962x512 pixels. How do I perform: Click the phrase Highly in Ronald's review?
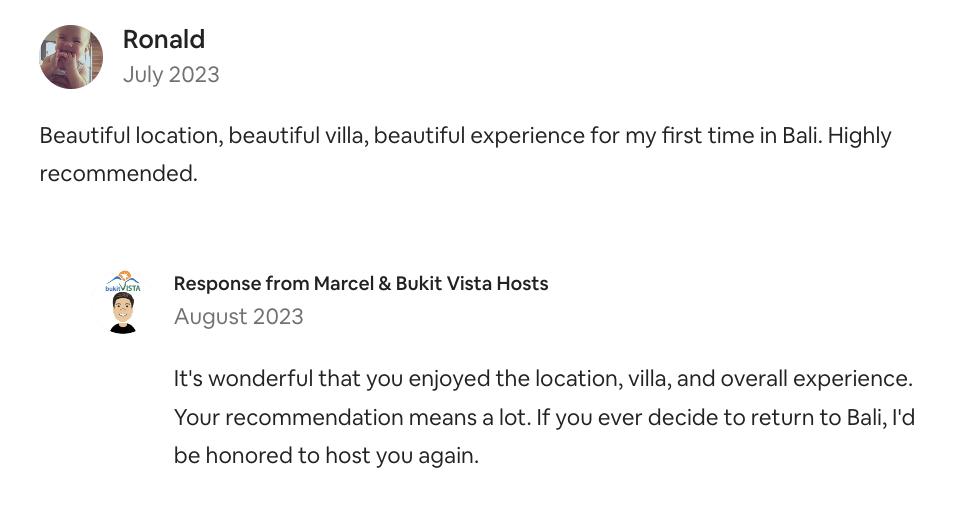point(860,136)
